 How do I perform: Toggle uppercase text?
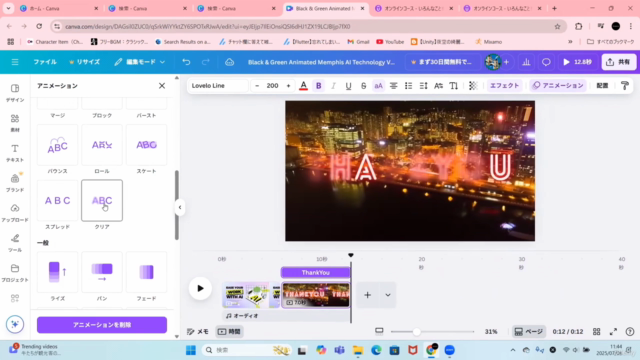[x=378, y=86]
